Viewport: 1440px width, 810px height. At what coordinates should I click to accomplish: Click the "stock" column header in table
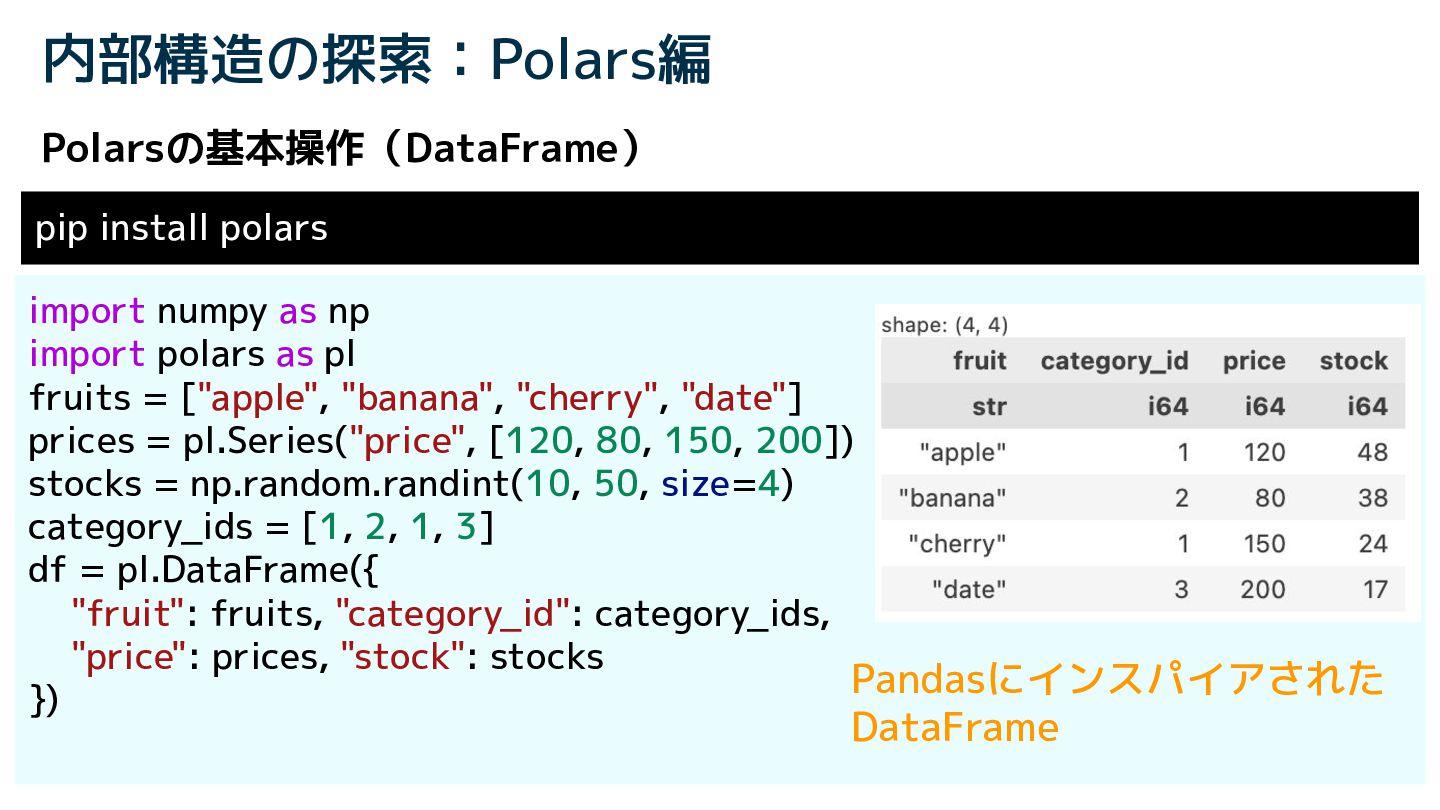click(x=1354, y=361)
